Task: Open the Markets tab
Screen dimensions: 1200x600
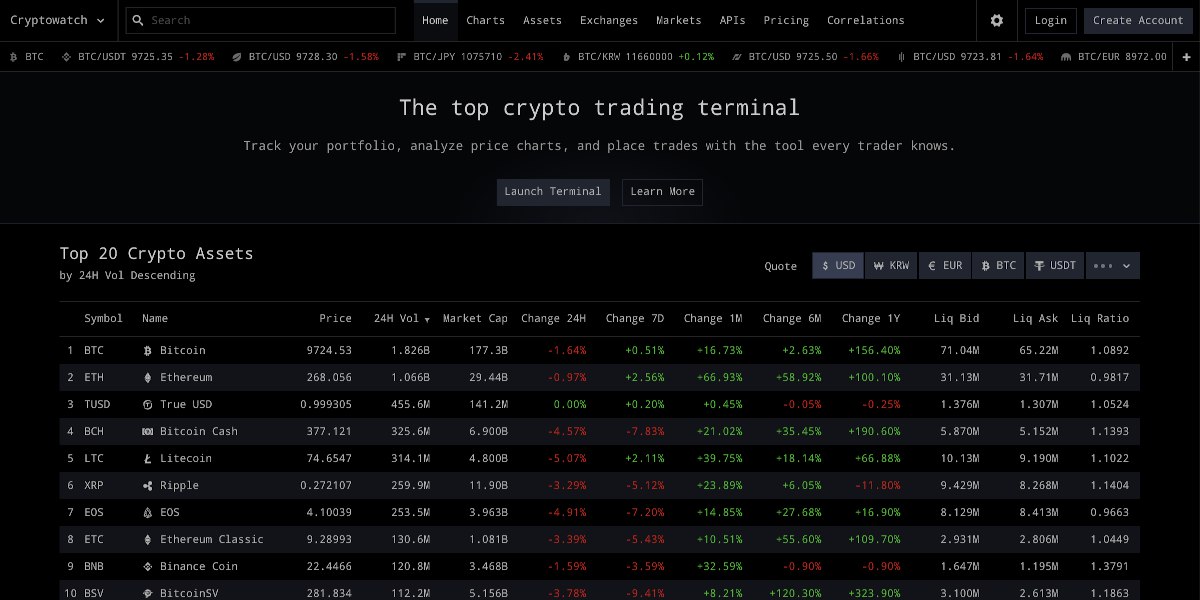Action: (679, 20)
